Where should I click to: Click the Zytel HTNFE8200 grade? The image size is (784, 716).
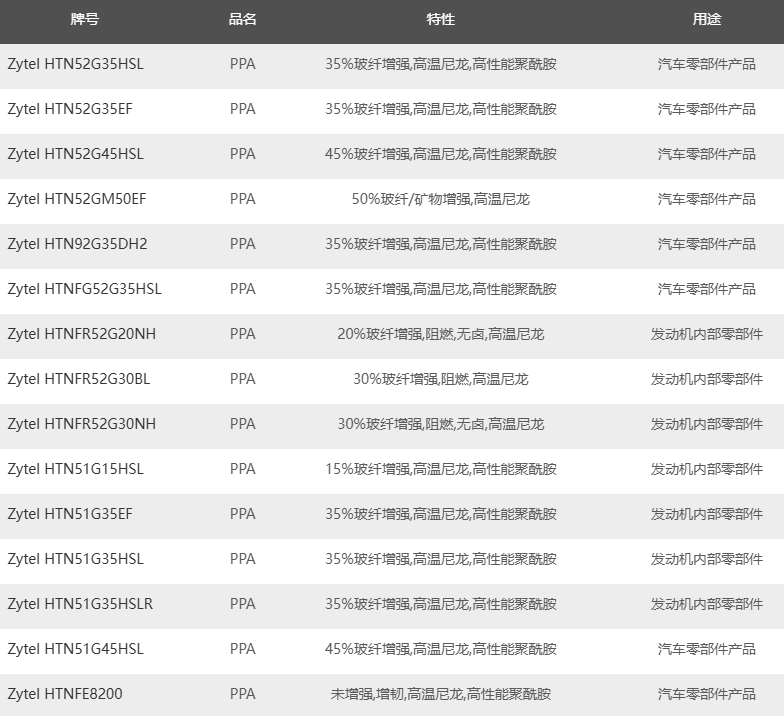(64, 694)
